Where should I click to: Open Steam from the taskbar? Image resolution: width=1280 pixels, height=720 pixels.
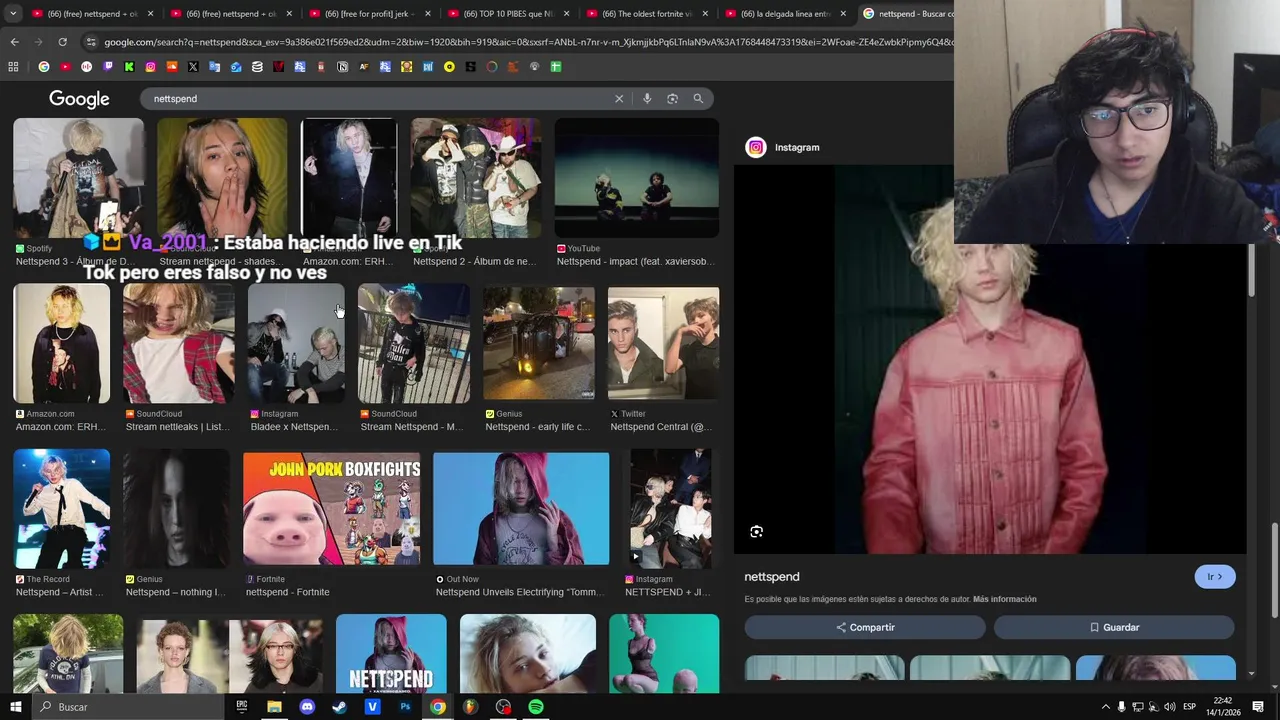point(340,707)
